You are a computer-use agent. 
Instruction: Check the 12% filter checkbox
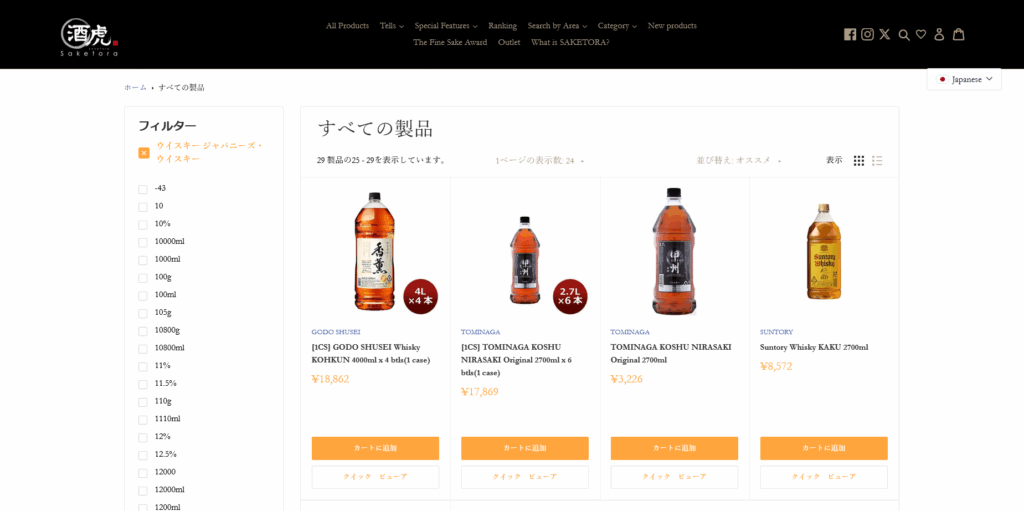142,437
